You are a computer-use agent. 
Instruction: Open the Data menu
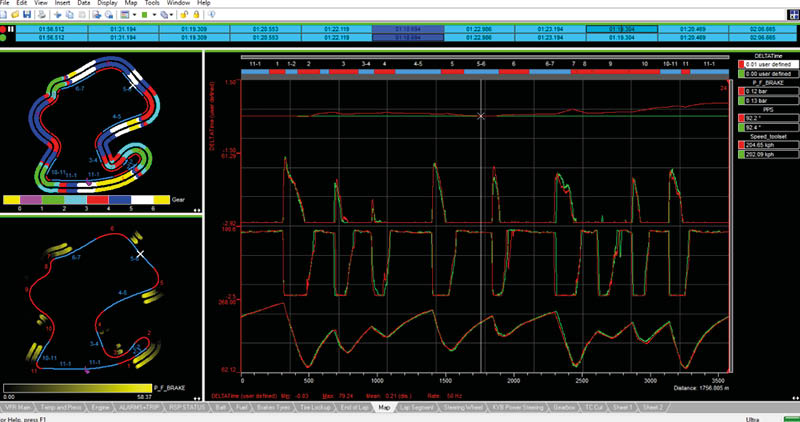(x=84, y=3)
